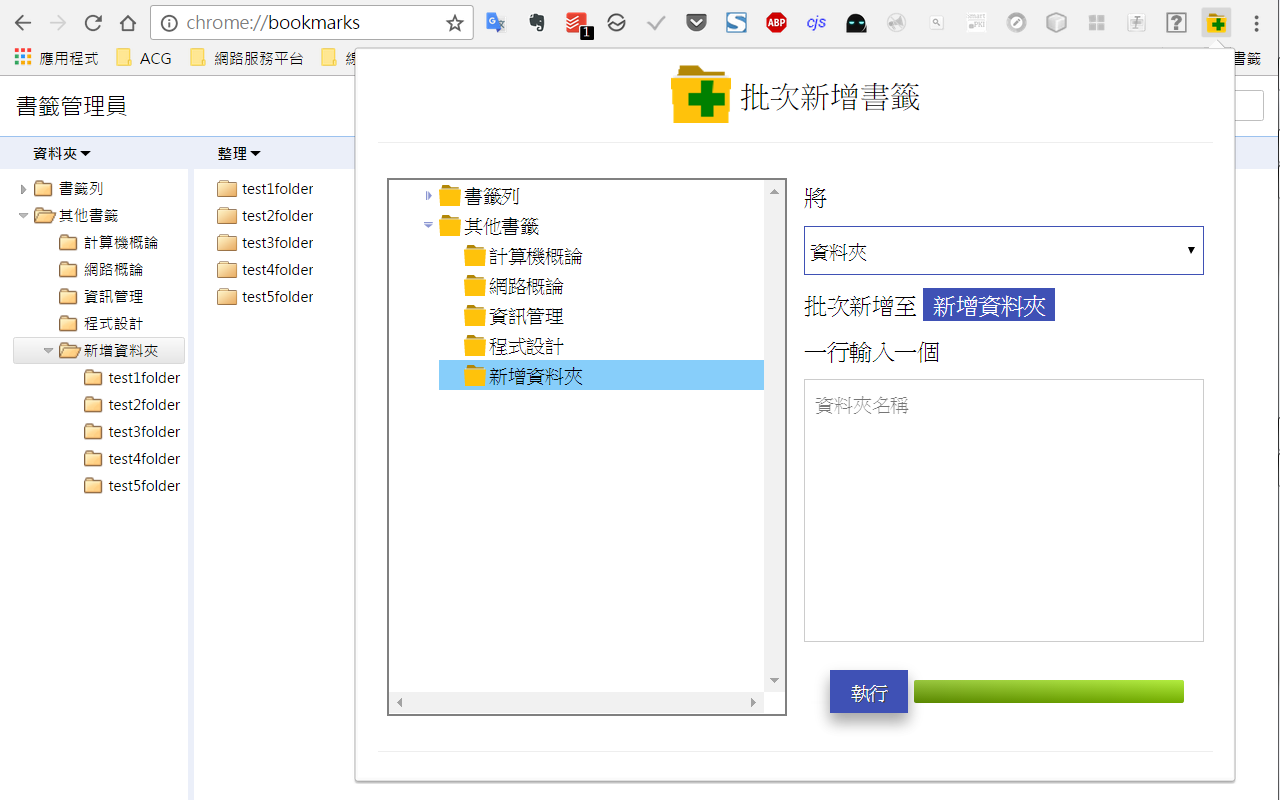
Task: Open the blue S extension icon
Action: click(736, 22)
